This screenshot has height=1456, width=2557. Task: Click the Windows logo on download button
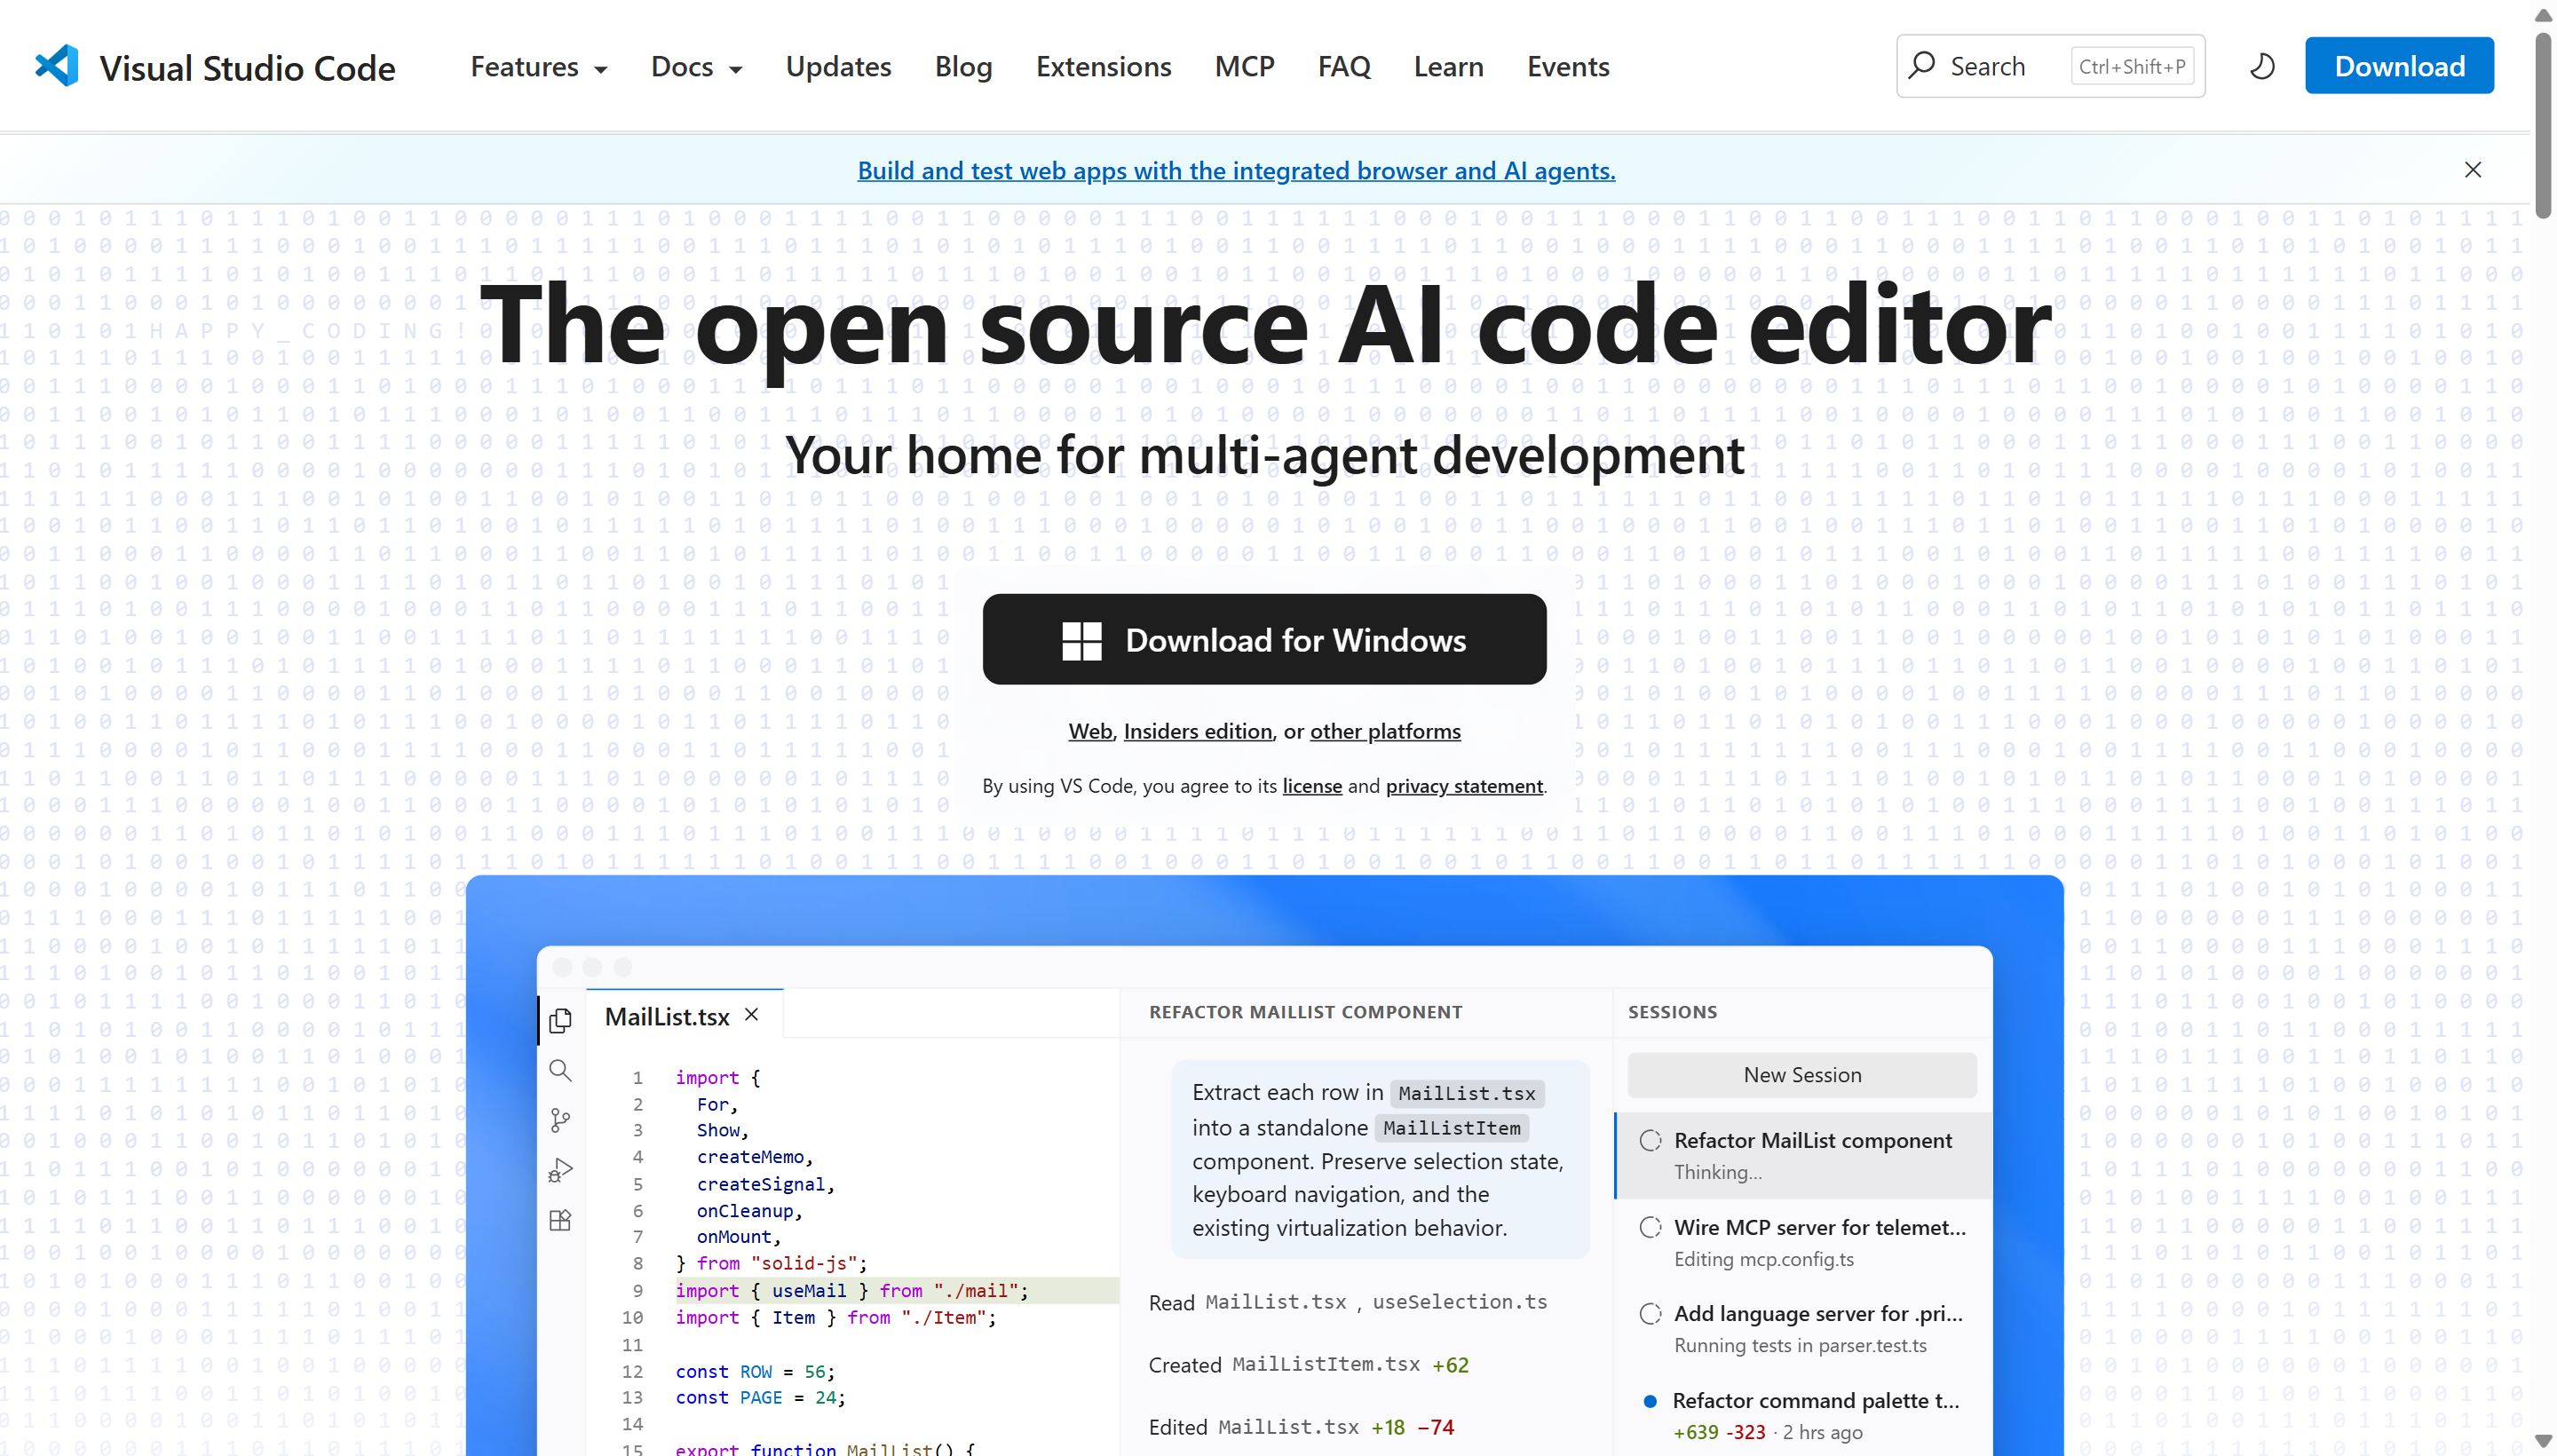pos(1081,640)
